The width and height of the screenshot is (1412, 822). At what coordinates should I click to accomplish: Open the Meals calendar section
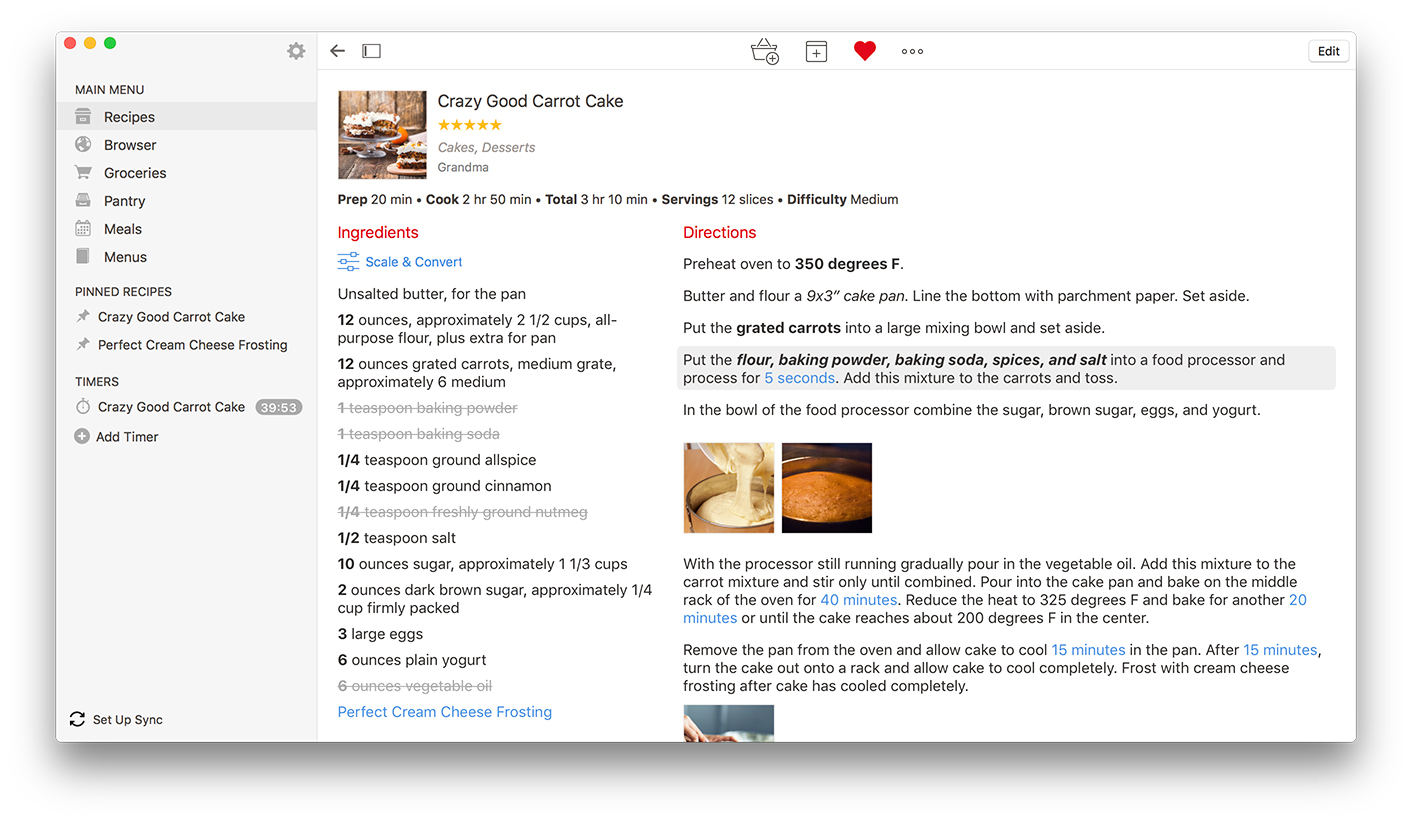pyautogui.click(x=122, y=229)
